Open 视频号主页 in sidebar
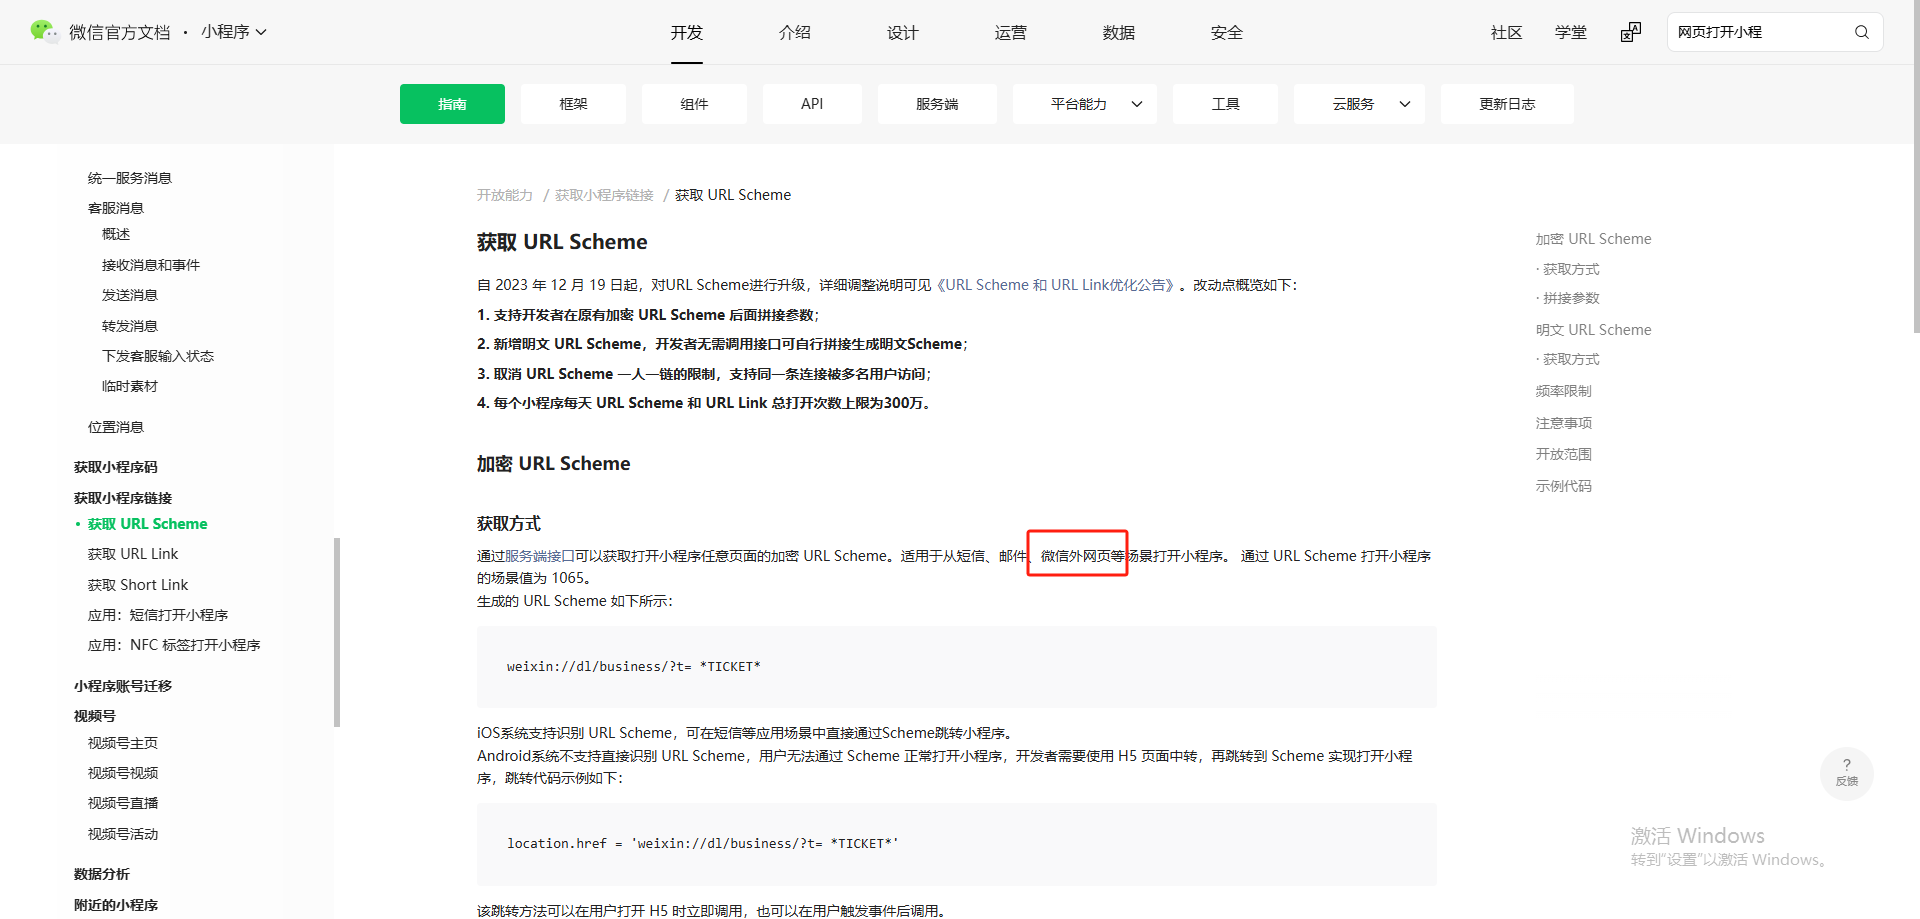Viewport: 1920px width, 919px height. click(123, 743)
